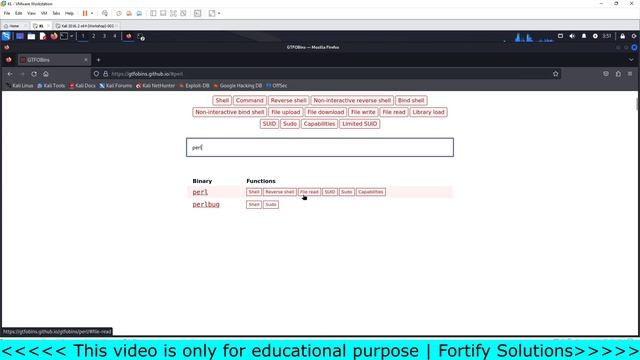640x360 pixels.
Task: Bookmark this page with the star icon
Action: click(556, 74)
